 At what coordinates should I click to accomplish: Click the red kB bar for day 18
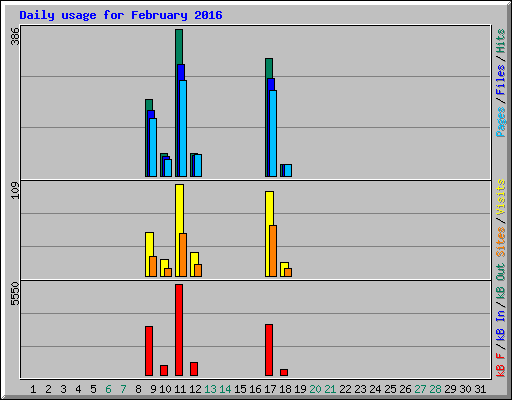click(x=284, y=372)
